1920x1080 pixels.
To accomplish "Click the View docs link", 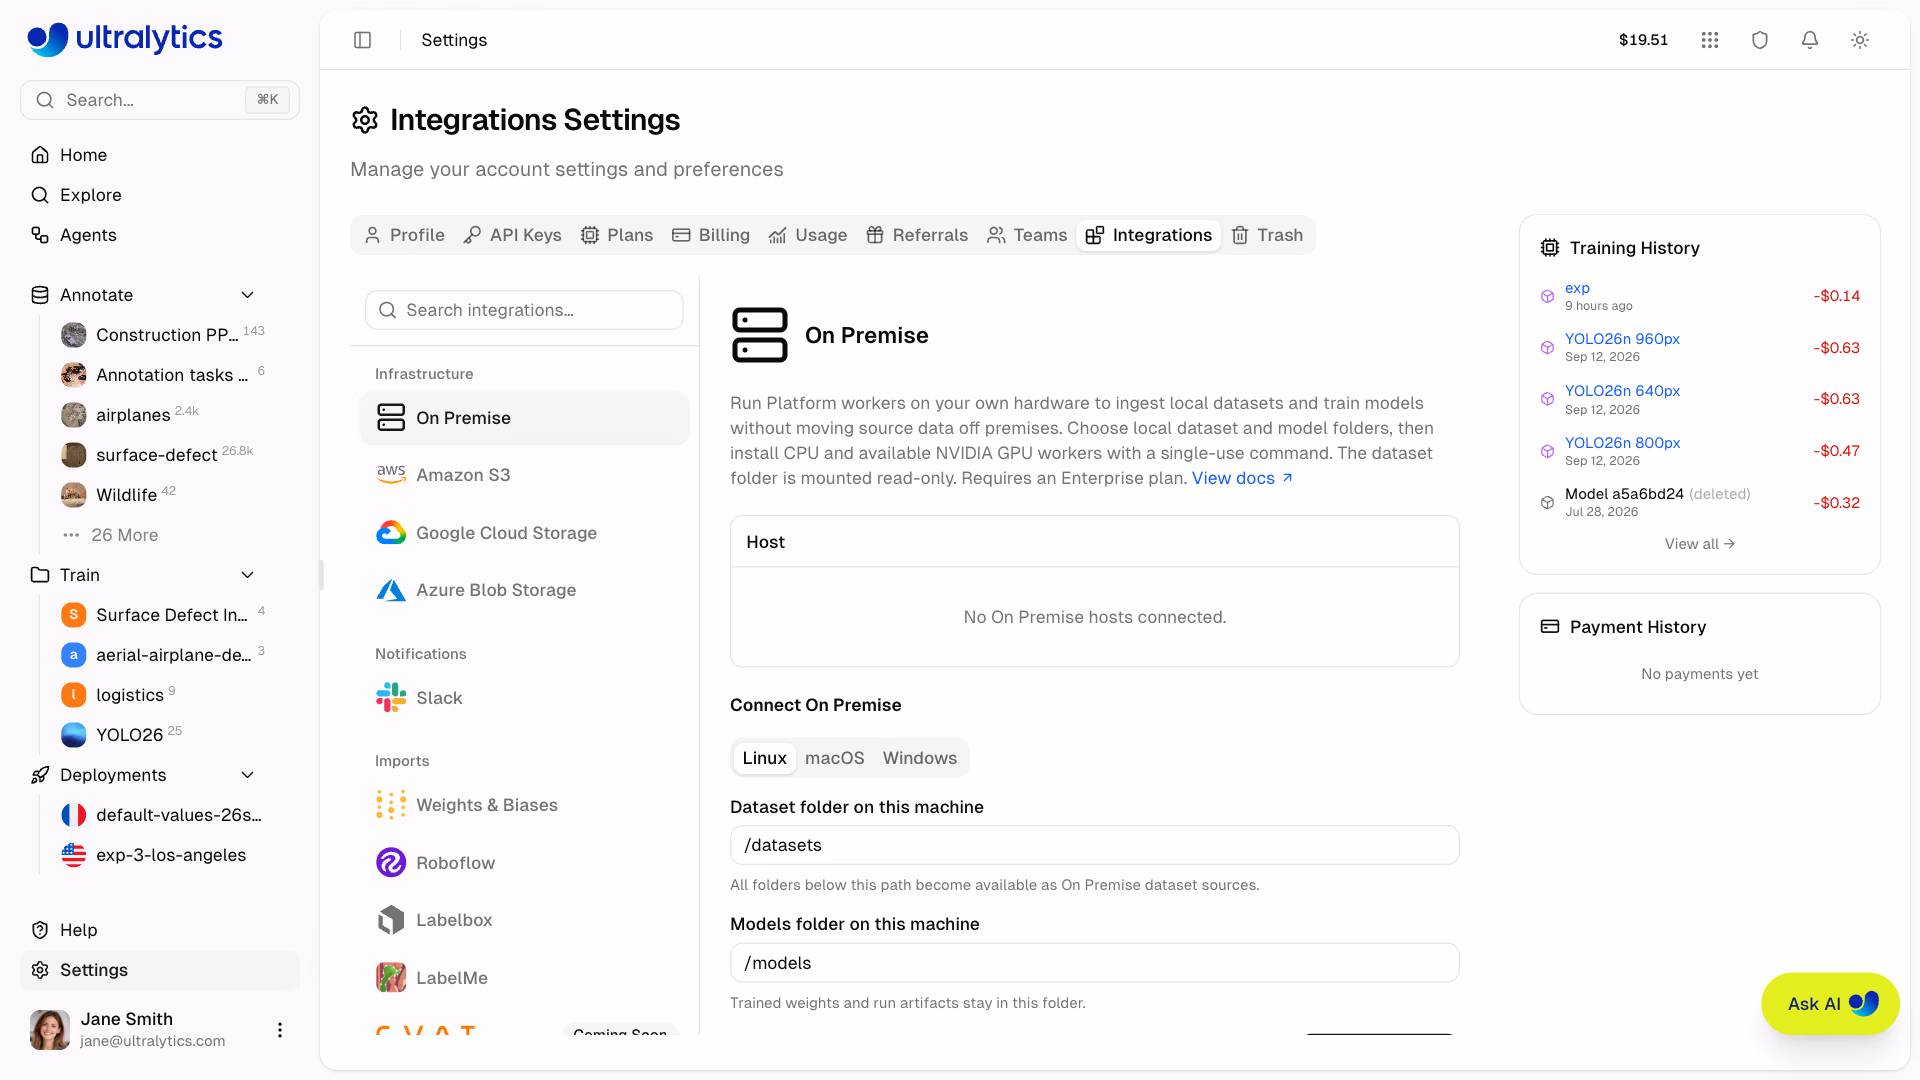I will [x=1242, y=478].
